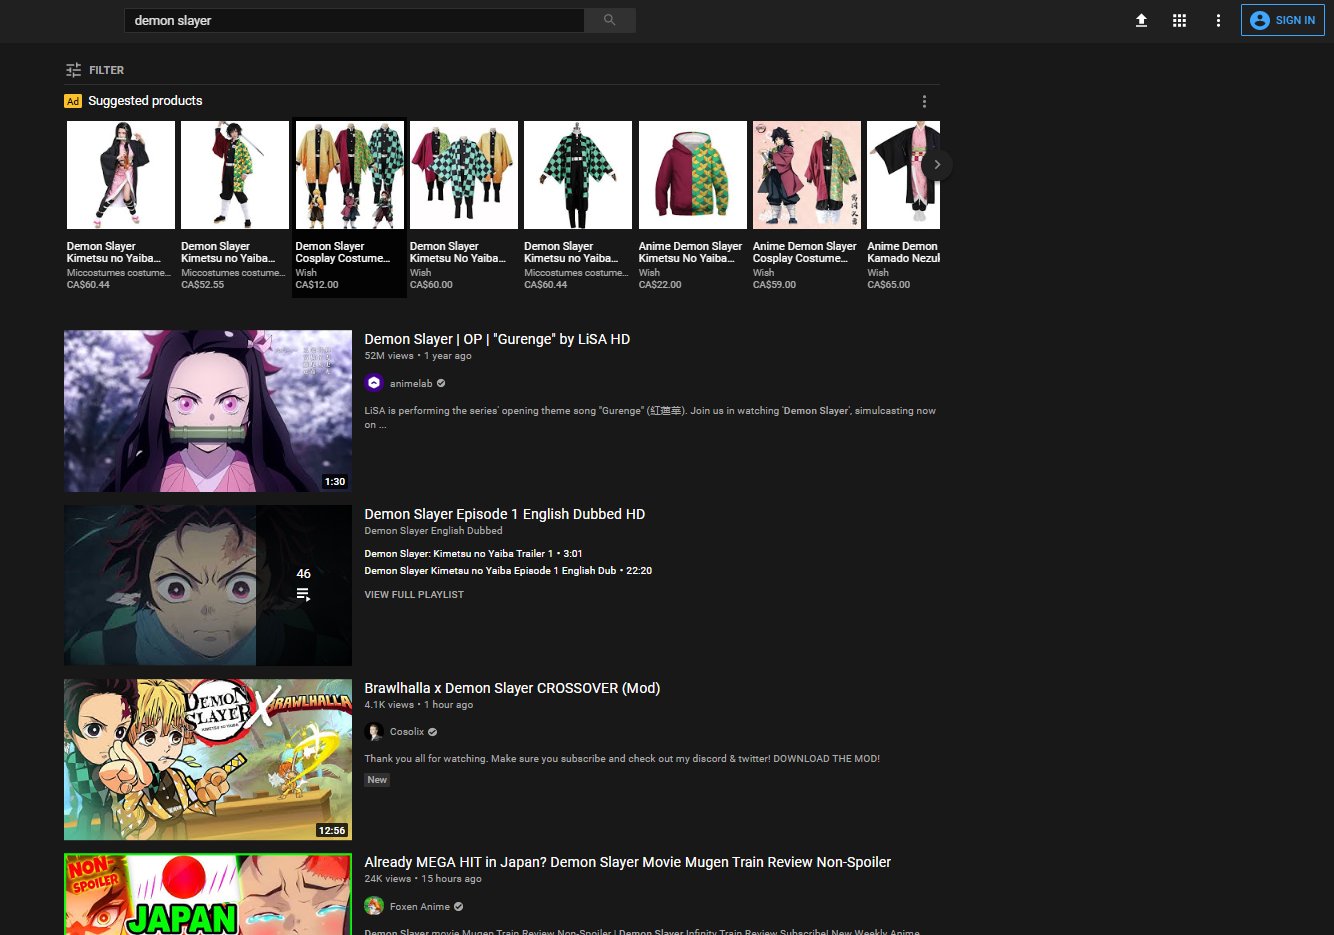1334x935 pixels.
Task: Open 'Demon Slayer | OP | Gurenge' title
Action: pos(497,339)
